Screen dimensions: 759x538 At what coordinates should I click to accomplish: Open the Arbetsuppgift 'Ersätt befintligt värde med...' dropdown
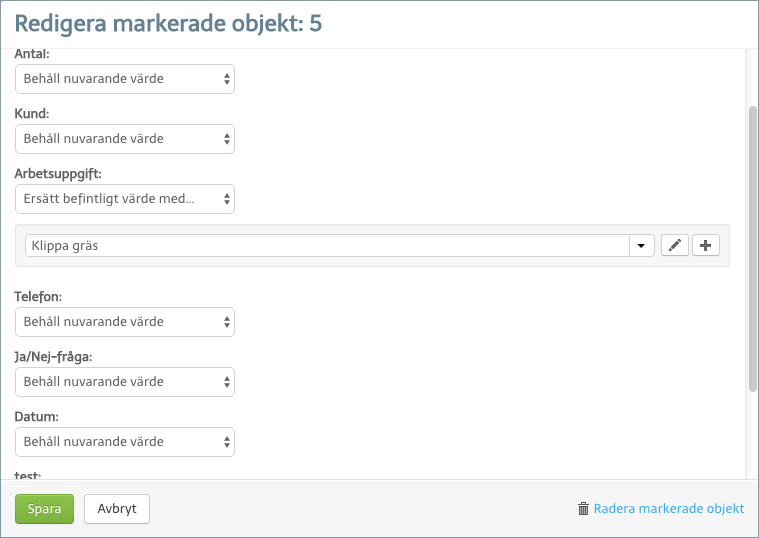tap(125, 199)
